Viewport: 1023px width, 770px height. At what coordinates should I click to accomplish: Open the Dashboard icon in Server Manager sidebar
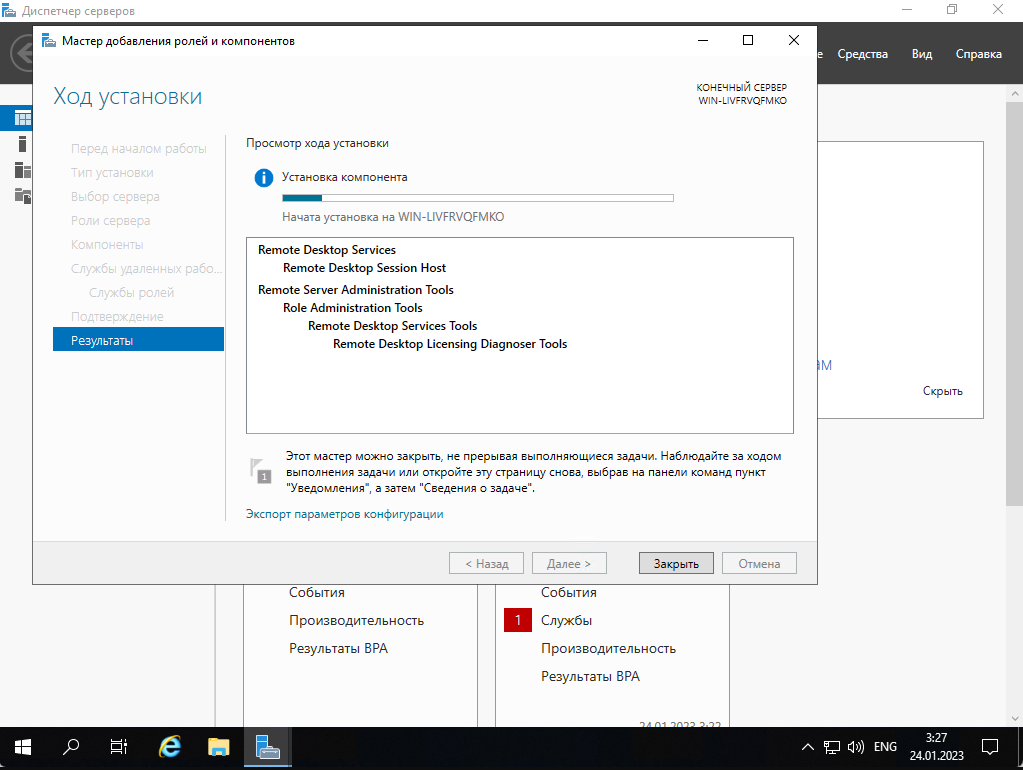[22, 118]
